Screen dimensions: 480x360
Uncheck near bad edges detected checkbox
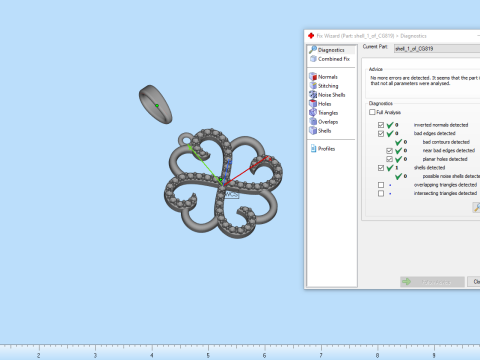[389, 151]
